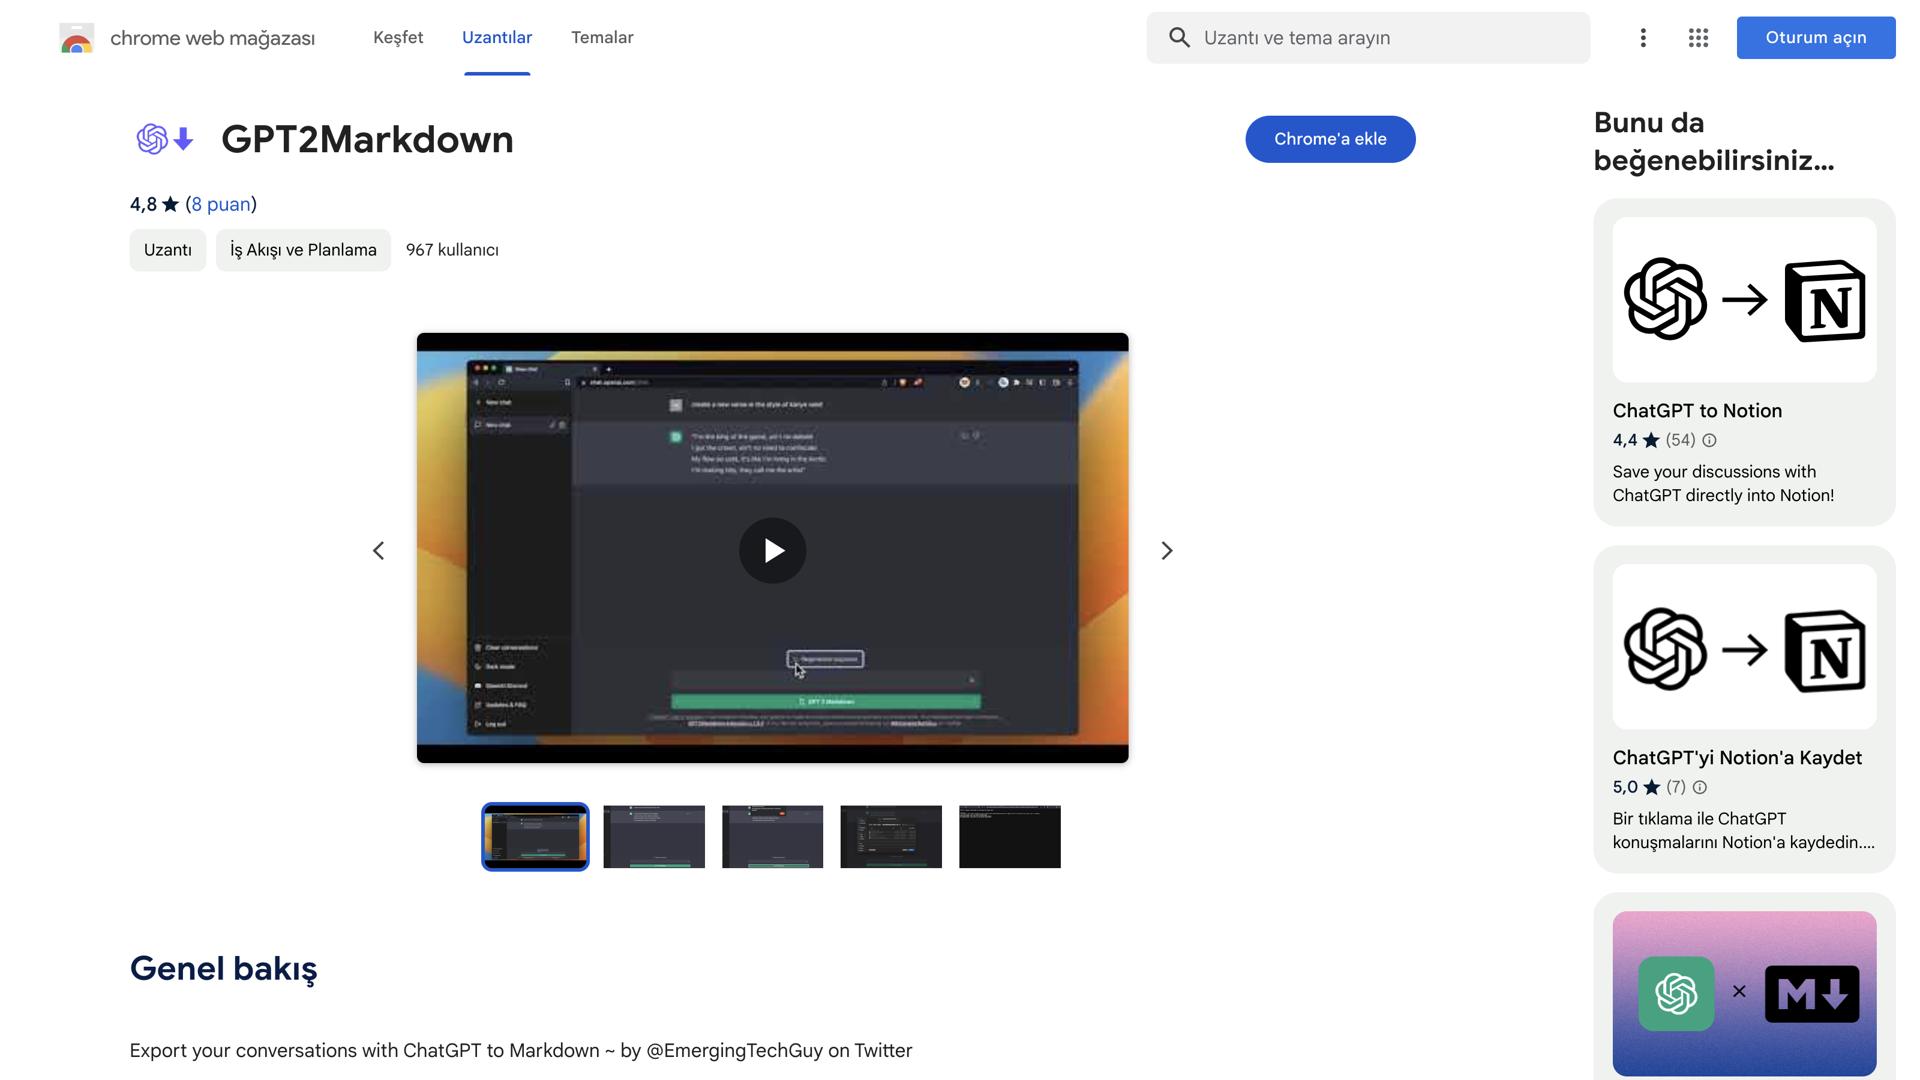Select the last screenshot thumbnail in carousel
This screenshot has width=1920, height=1080.
click(x=1009, y=837)
